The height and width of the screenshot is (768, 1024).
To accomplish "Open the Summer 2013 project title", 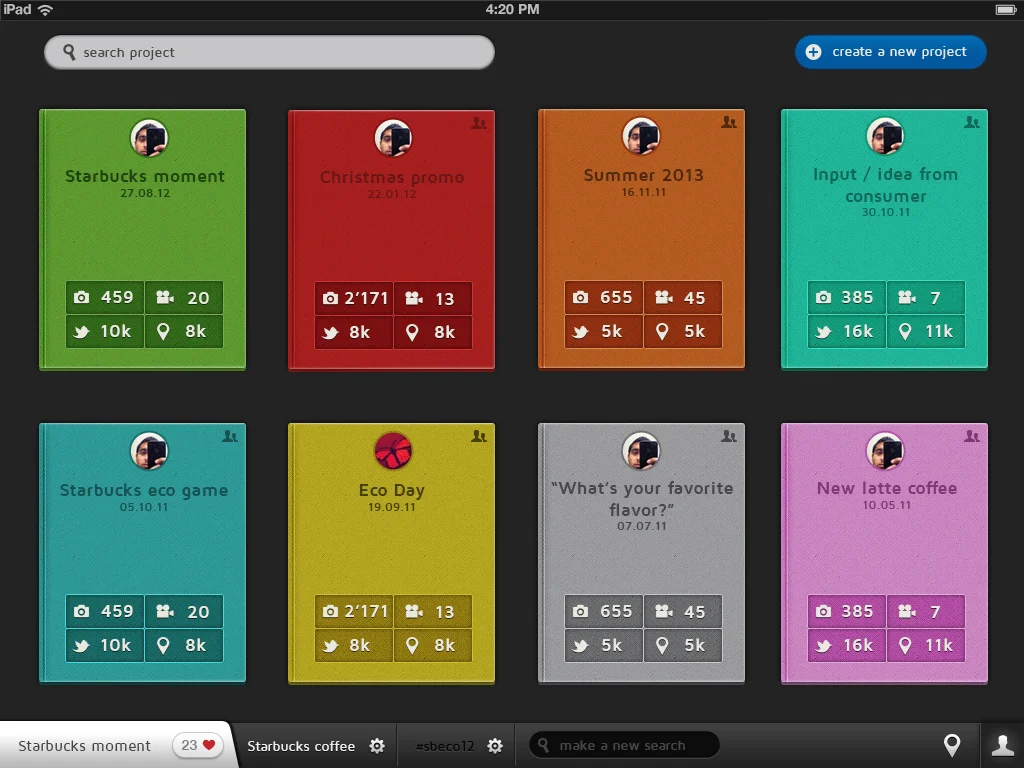I will [x=643, y=175].
